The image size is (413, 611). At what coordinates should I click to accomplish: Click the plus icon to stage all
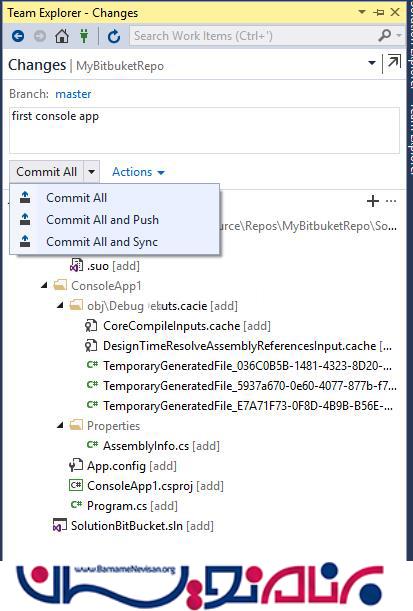pyautogui.click(x=373, y=201)
